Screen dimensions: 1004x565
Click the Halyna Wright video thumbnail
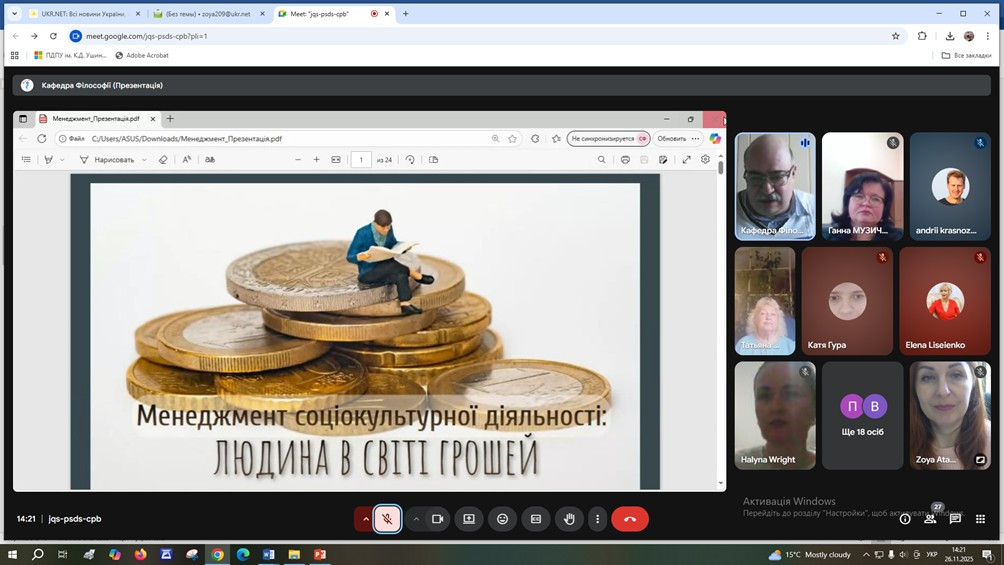pyautogui.click(x=775, y=415)
